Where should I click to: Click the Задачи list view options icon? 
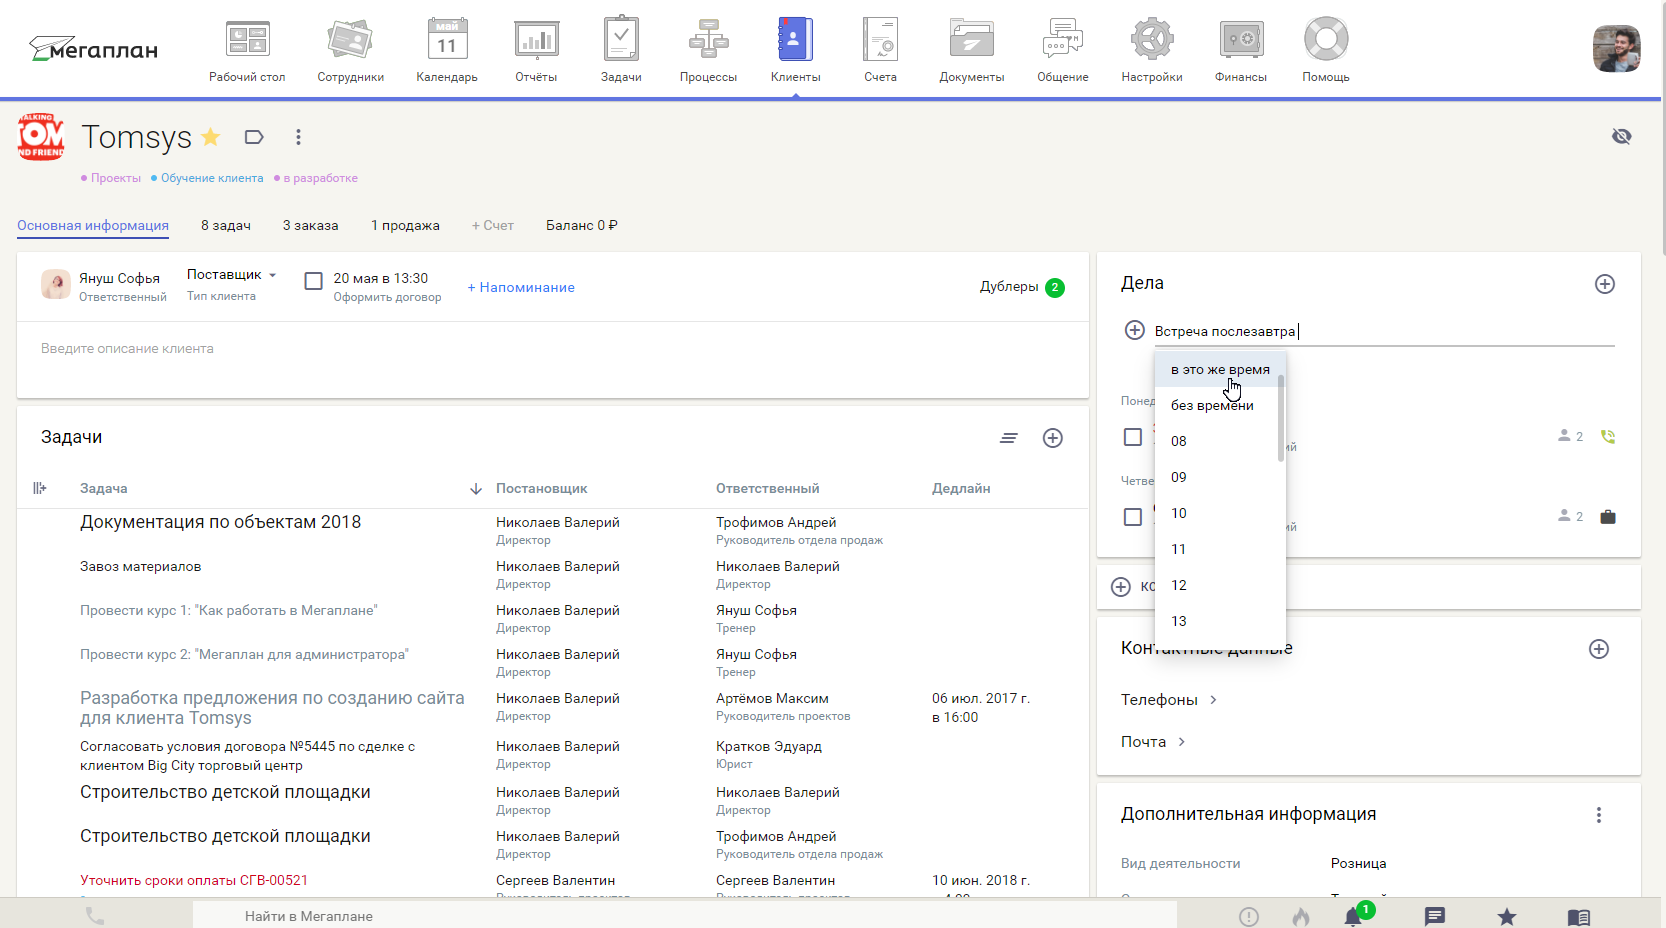point(1009,438)
